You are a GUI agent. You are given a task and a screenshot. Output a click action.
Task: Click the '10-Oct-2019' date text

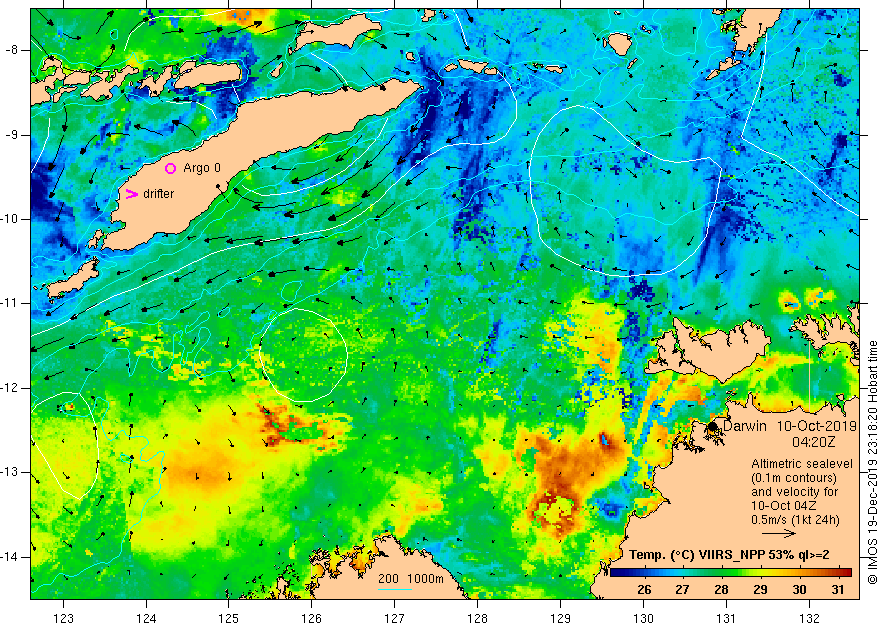[817, 426]
